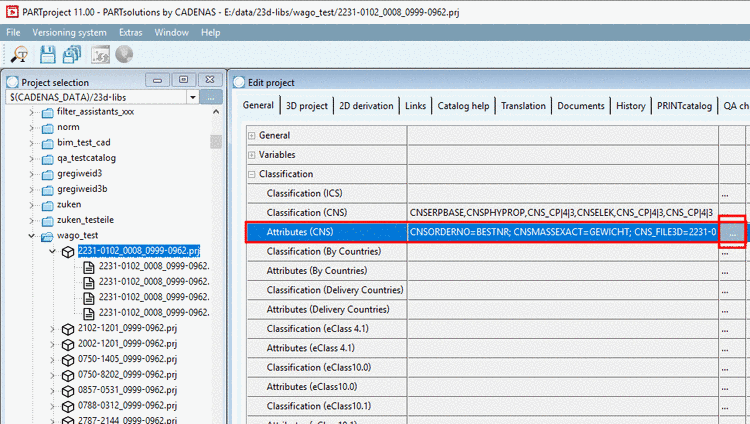Expand the Variables section
The height and width of the screenshot is (424, 750).
[x=252, y=155]
